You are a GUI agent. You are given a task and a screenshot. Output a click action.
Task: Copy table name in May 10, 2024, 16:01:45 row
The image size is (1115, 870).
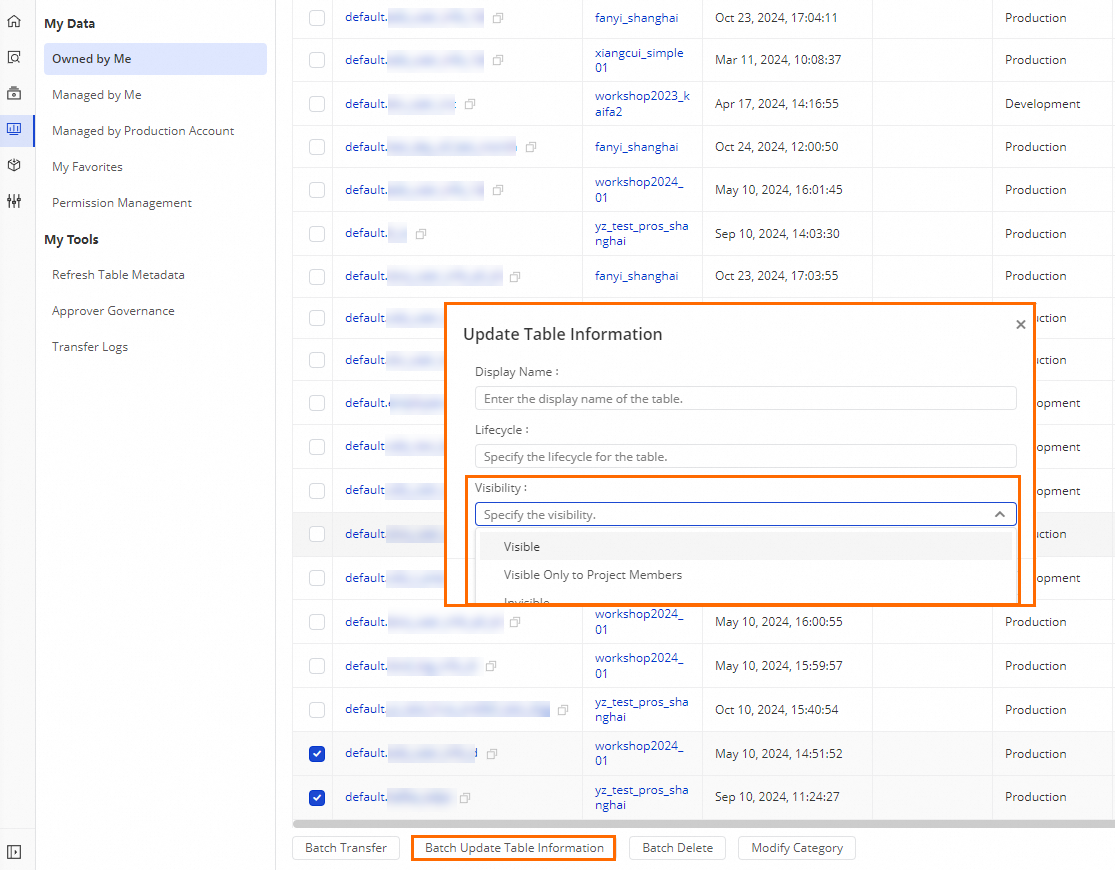click(x=498, y=190)
